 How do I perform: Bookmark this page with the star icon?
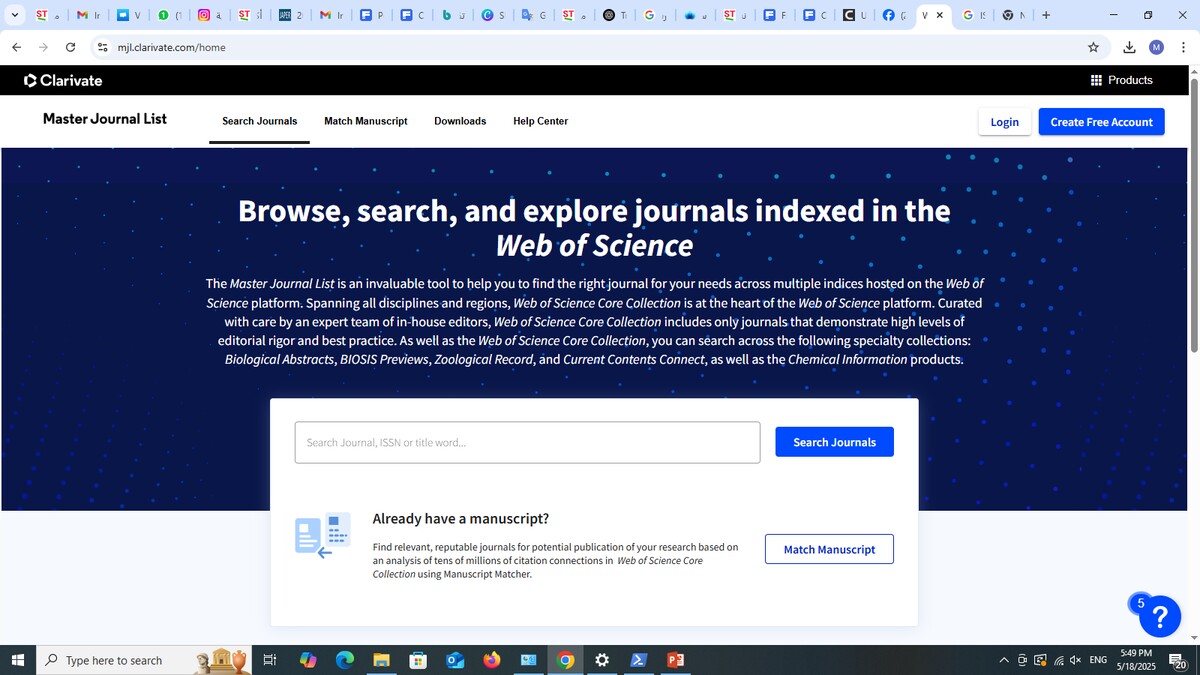[x=1093, y=47]
